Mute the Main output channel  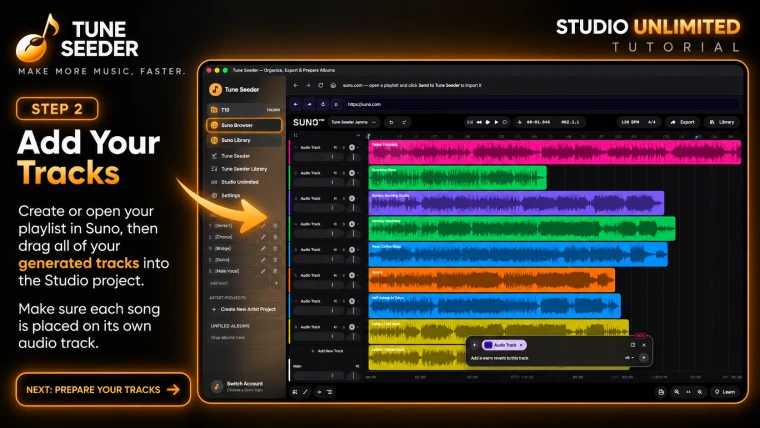pyautogui.click(x=357, y=366)
